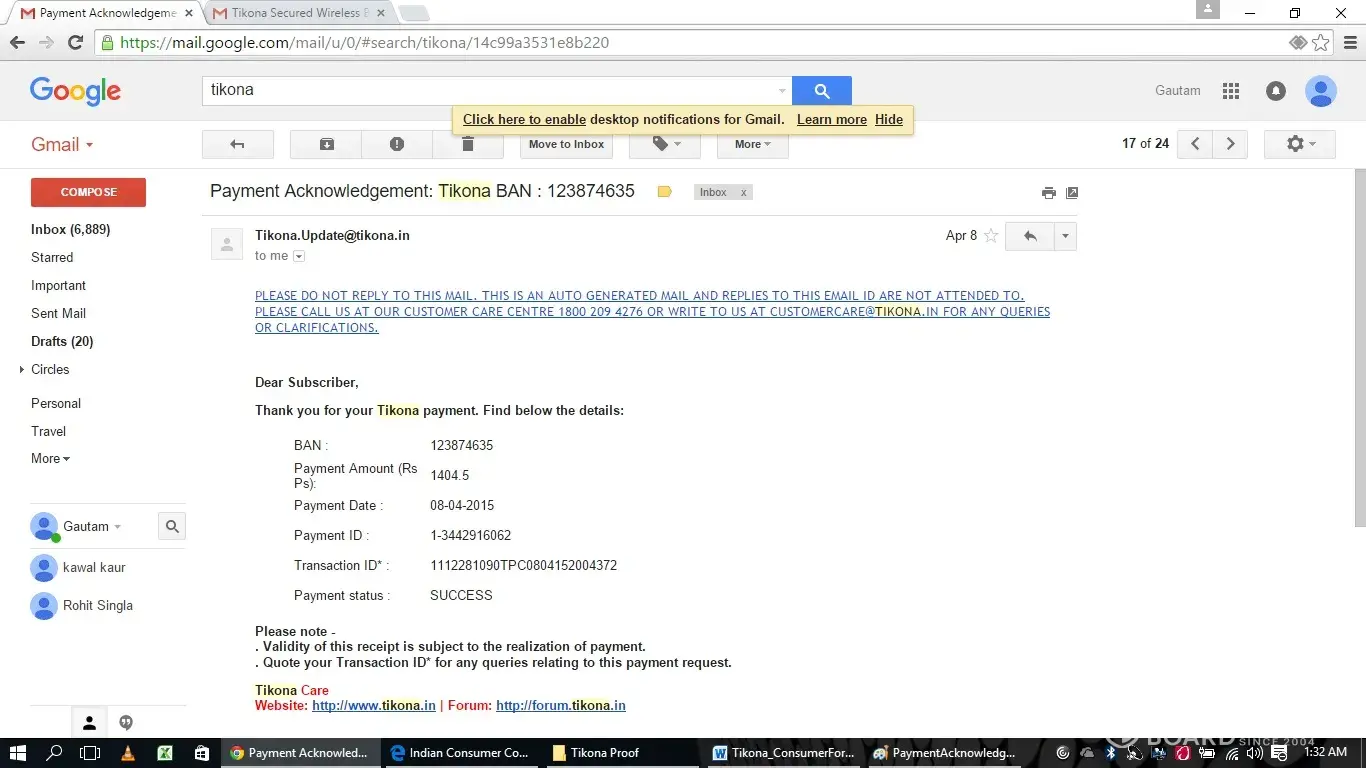The height and width of the screenshot is (768, 1366).
Task: Click the Move to Inbox button
Action: coord(566,144)
